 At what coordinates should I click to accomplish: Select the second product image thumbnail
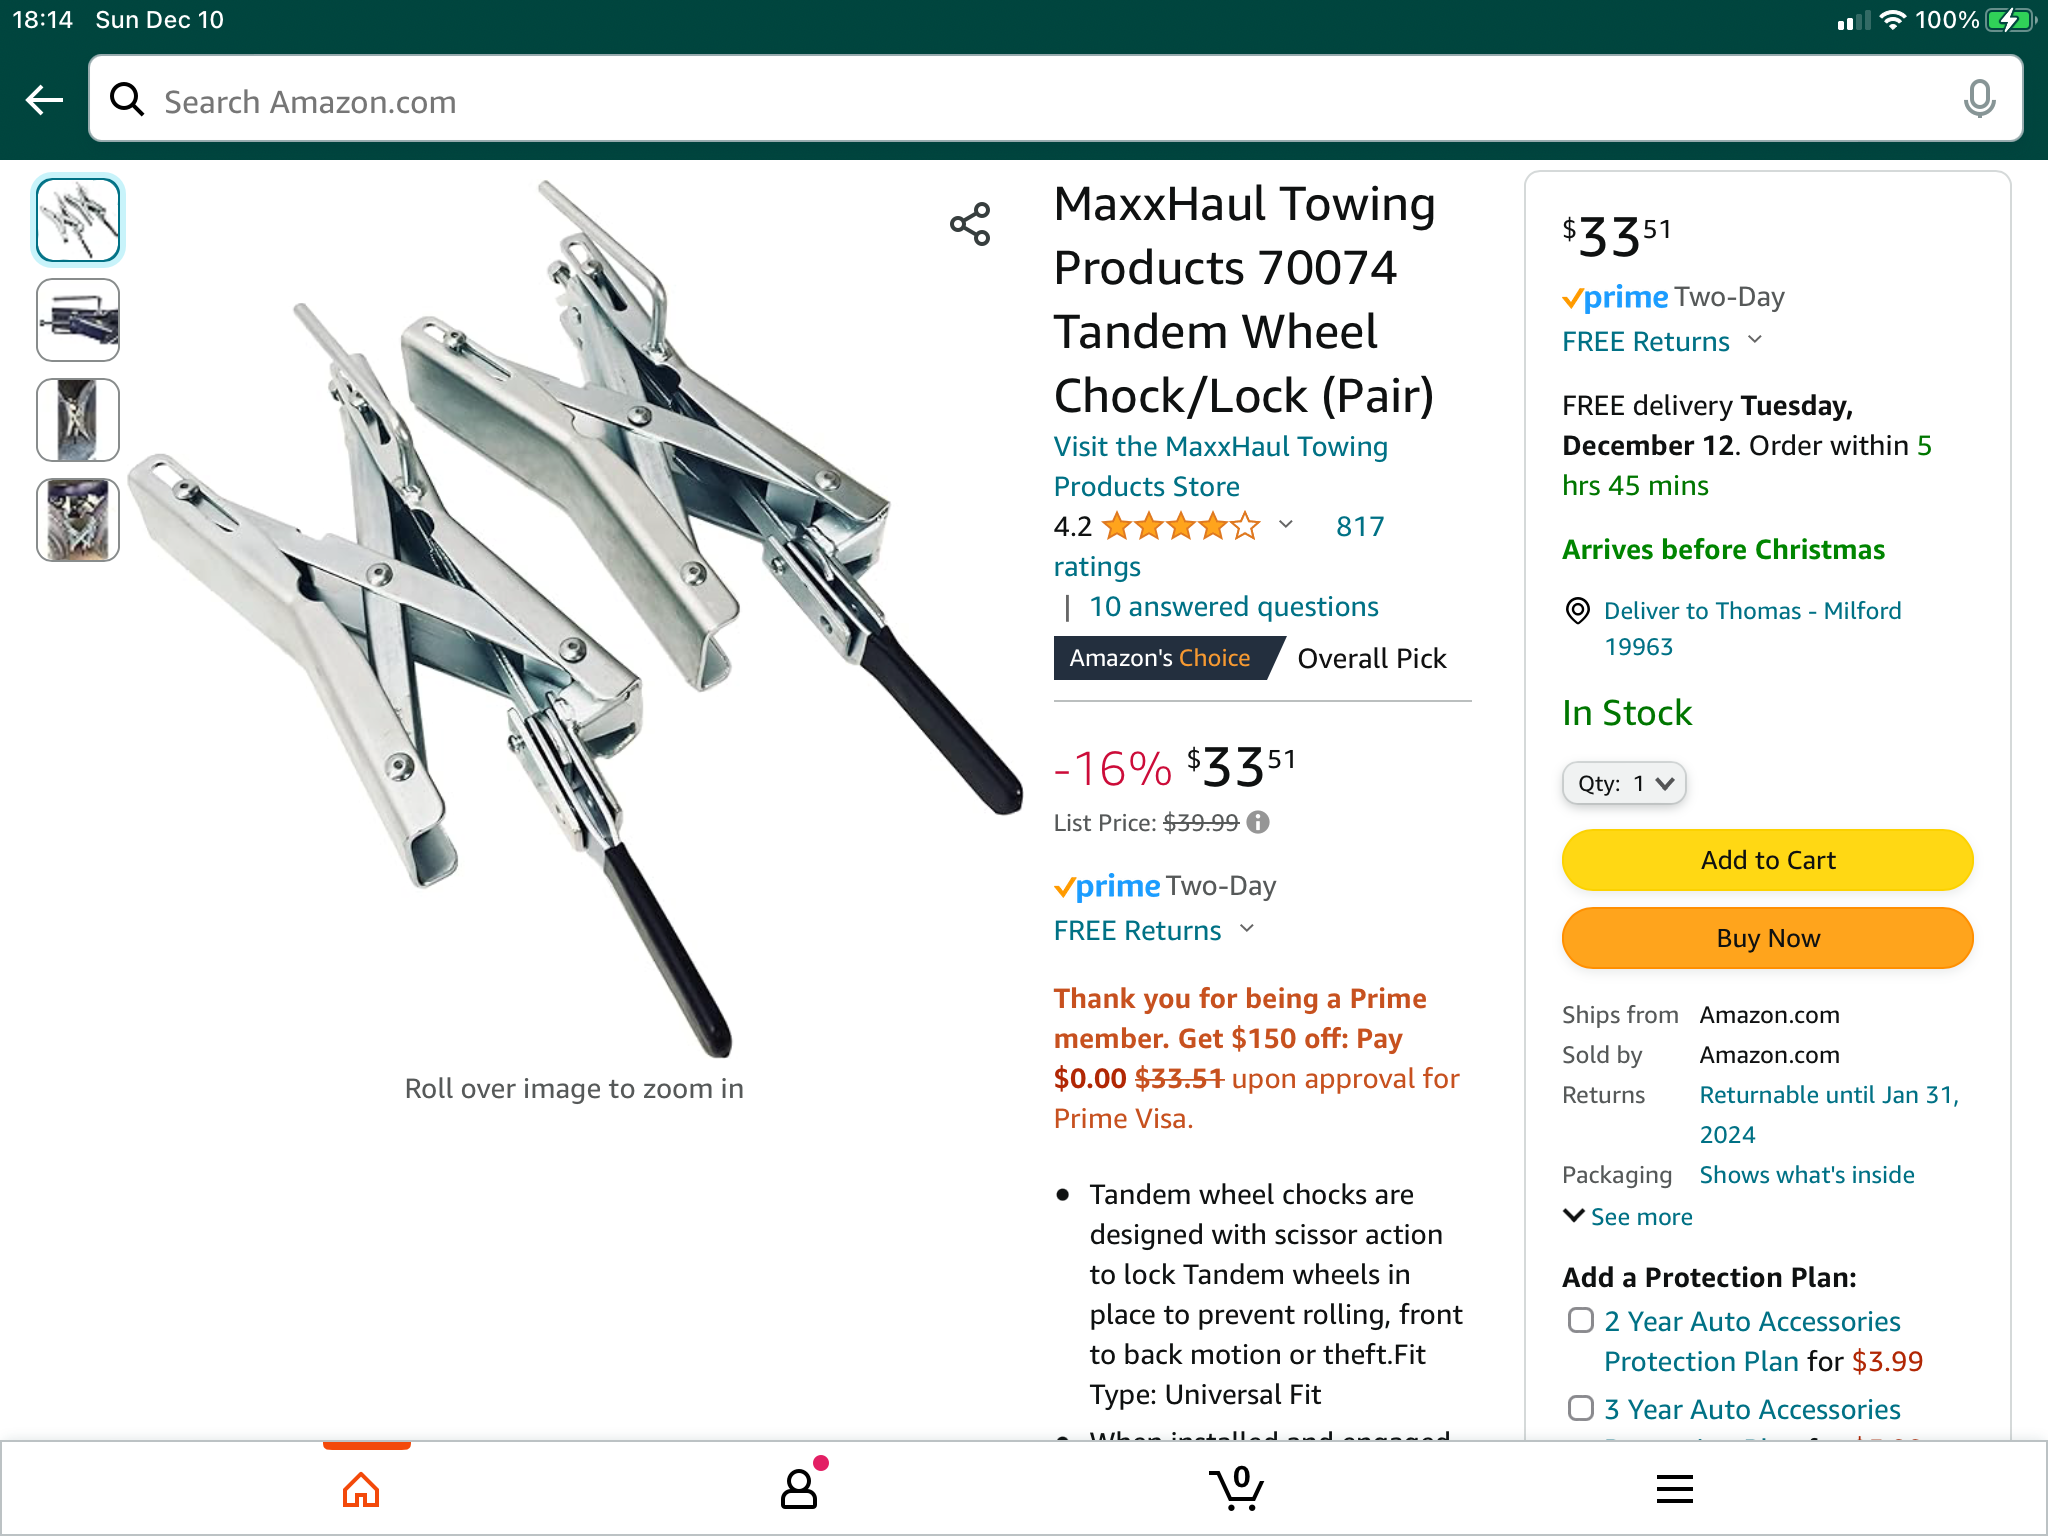point(78,320)
